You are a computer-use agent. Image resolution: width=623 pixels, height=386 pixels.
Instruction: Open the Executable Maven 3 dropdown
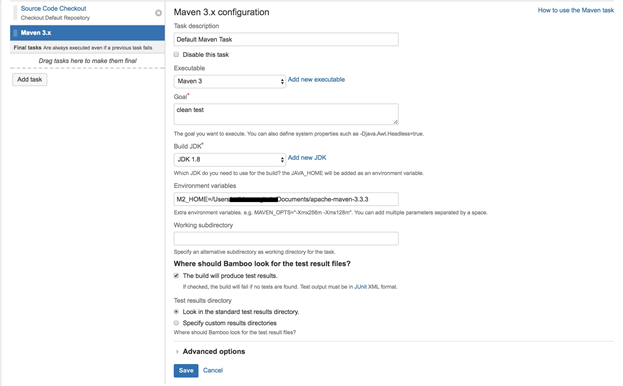(x=230, y=81)
